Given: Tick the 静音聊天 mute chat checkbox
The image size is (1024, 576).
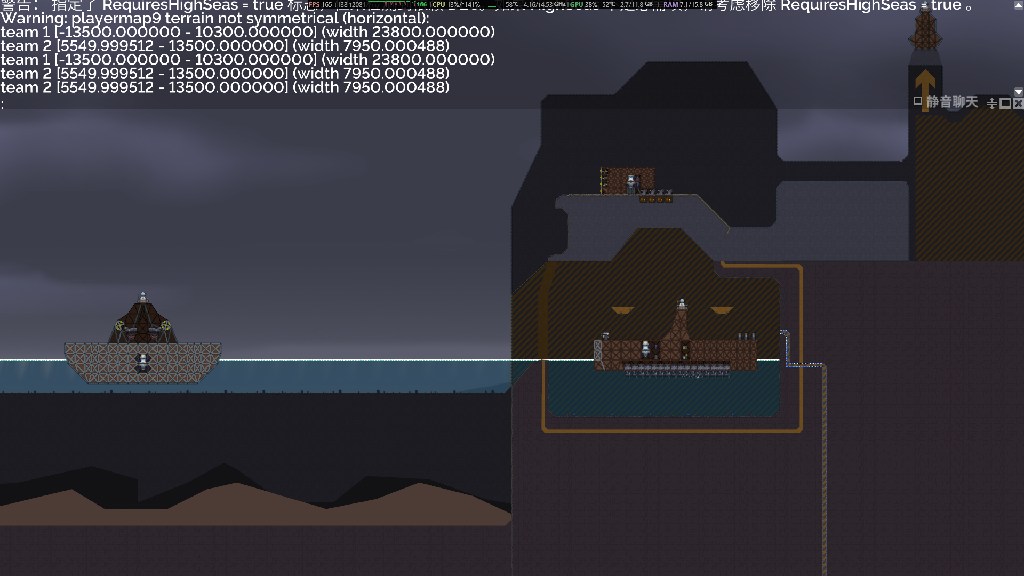Looking at the screenshot, I should [x=918, y=101].
